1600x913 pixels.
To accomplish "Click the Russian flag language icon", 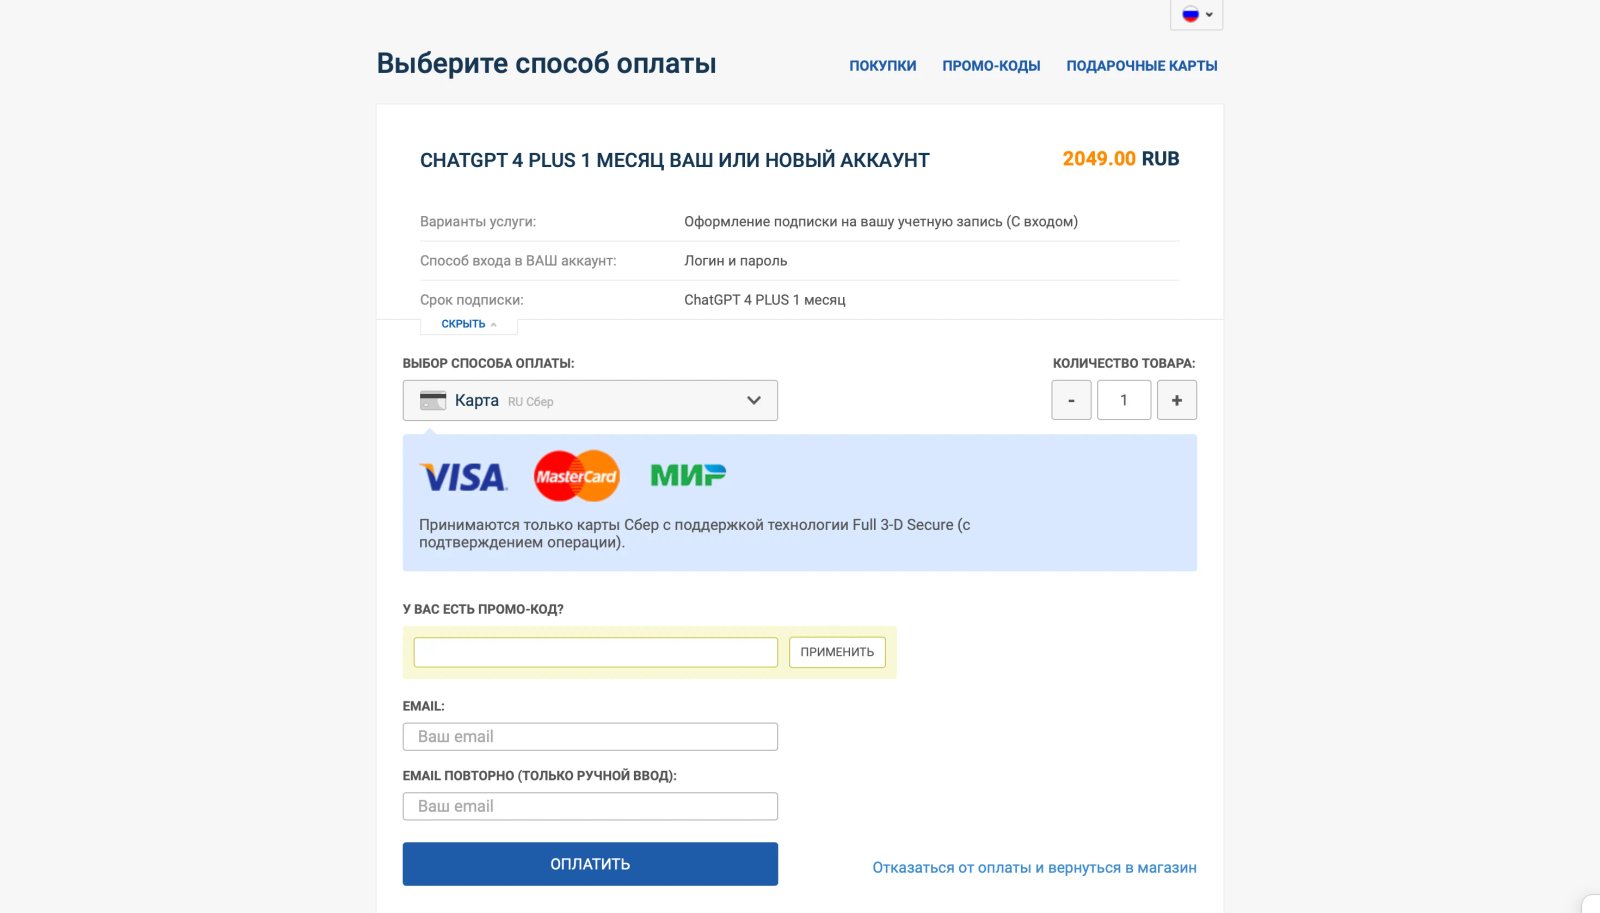I will point(1190,14).
